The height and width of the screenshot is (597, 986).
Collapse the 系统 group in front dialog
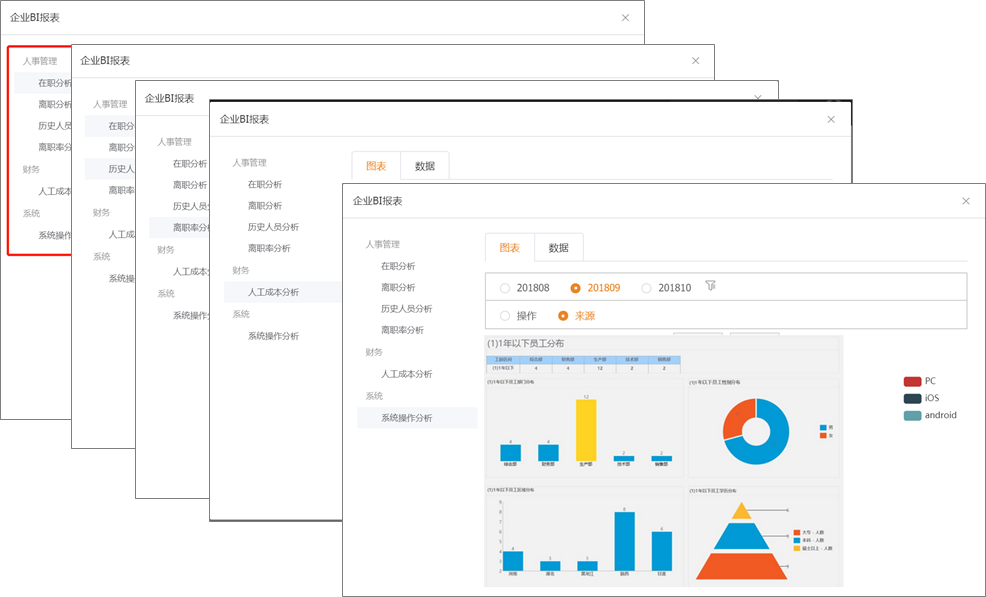pyautogui.click(x=374, y=396)
